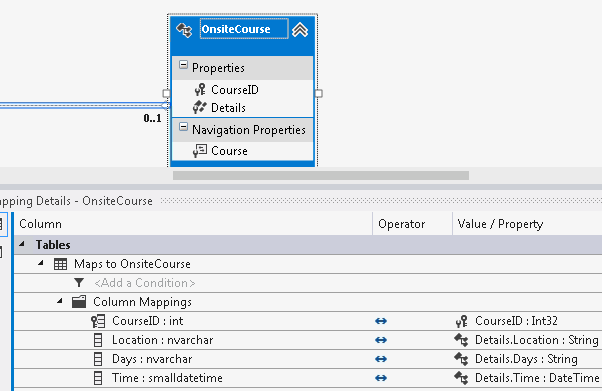Select the Details property in the entity
Image resolution: width=602 pixels, height=391 pixels.
pyautogui.click(x=228, y=108)
